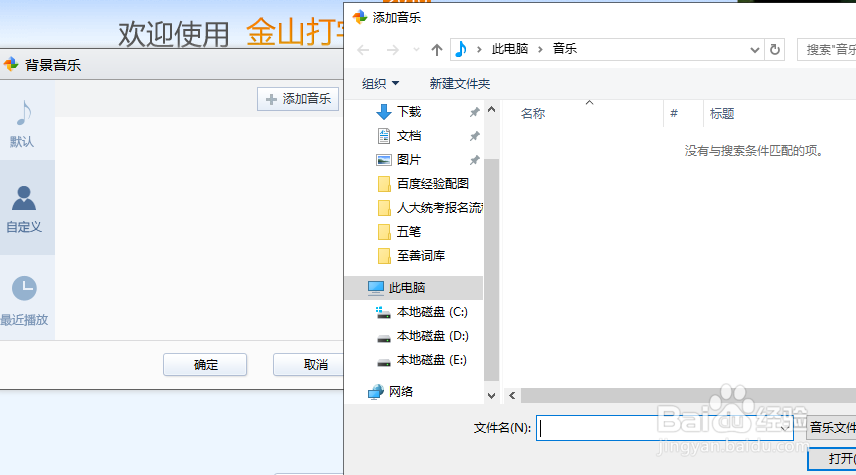Open the 默认 music note tab
The image size is (856, 475).
(x=23, y=123)
